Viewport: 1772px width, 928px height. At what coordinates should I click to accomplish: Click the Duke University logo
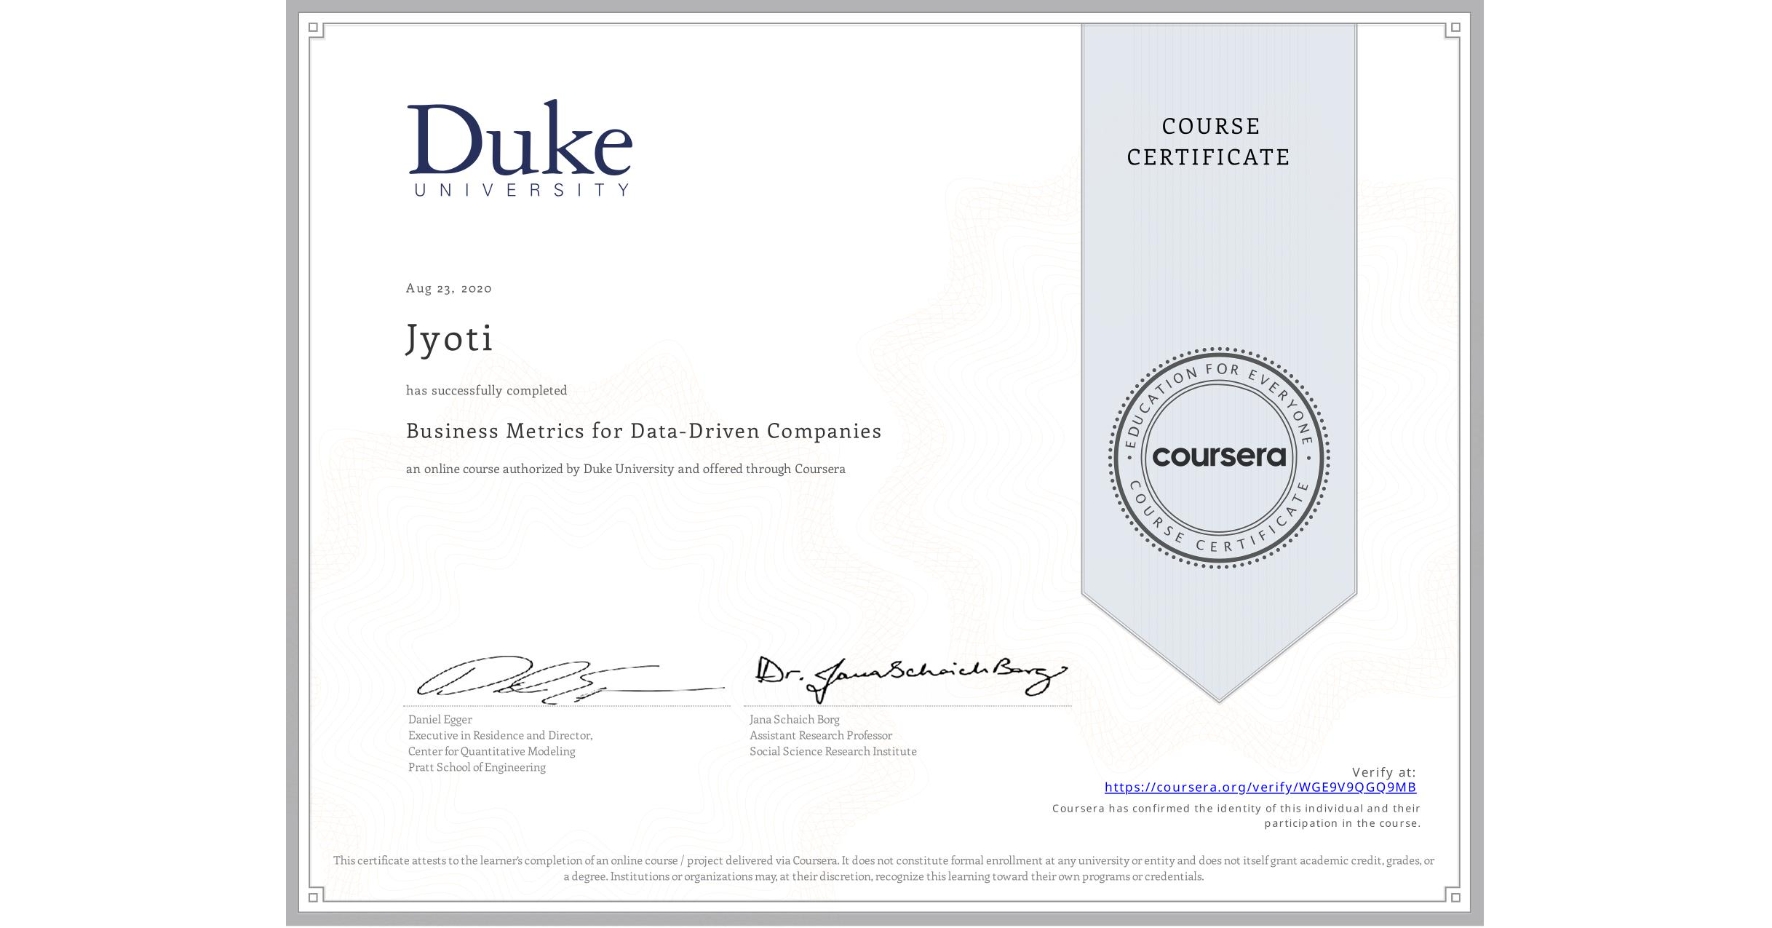point(520,148)
